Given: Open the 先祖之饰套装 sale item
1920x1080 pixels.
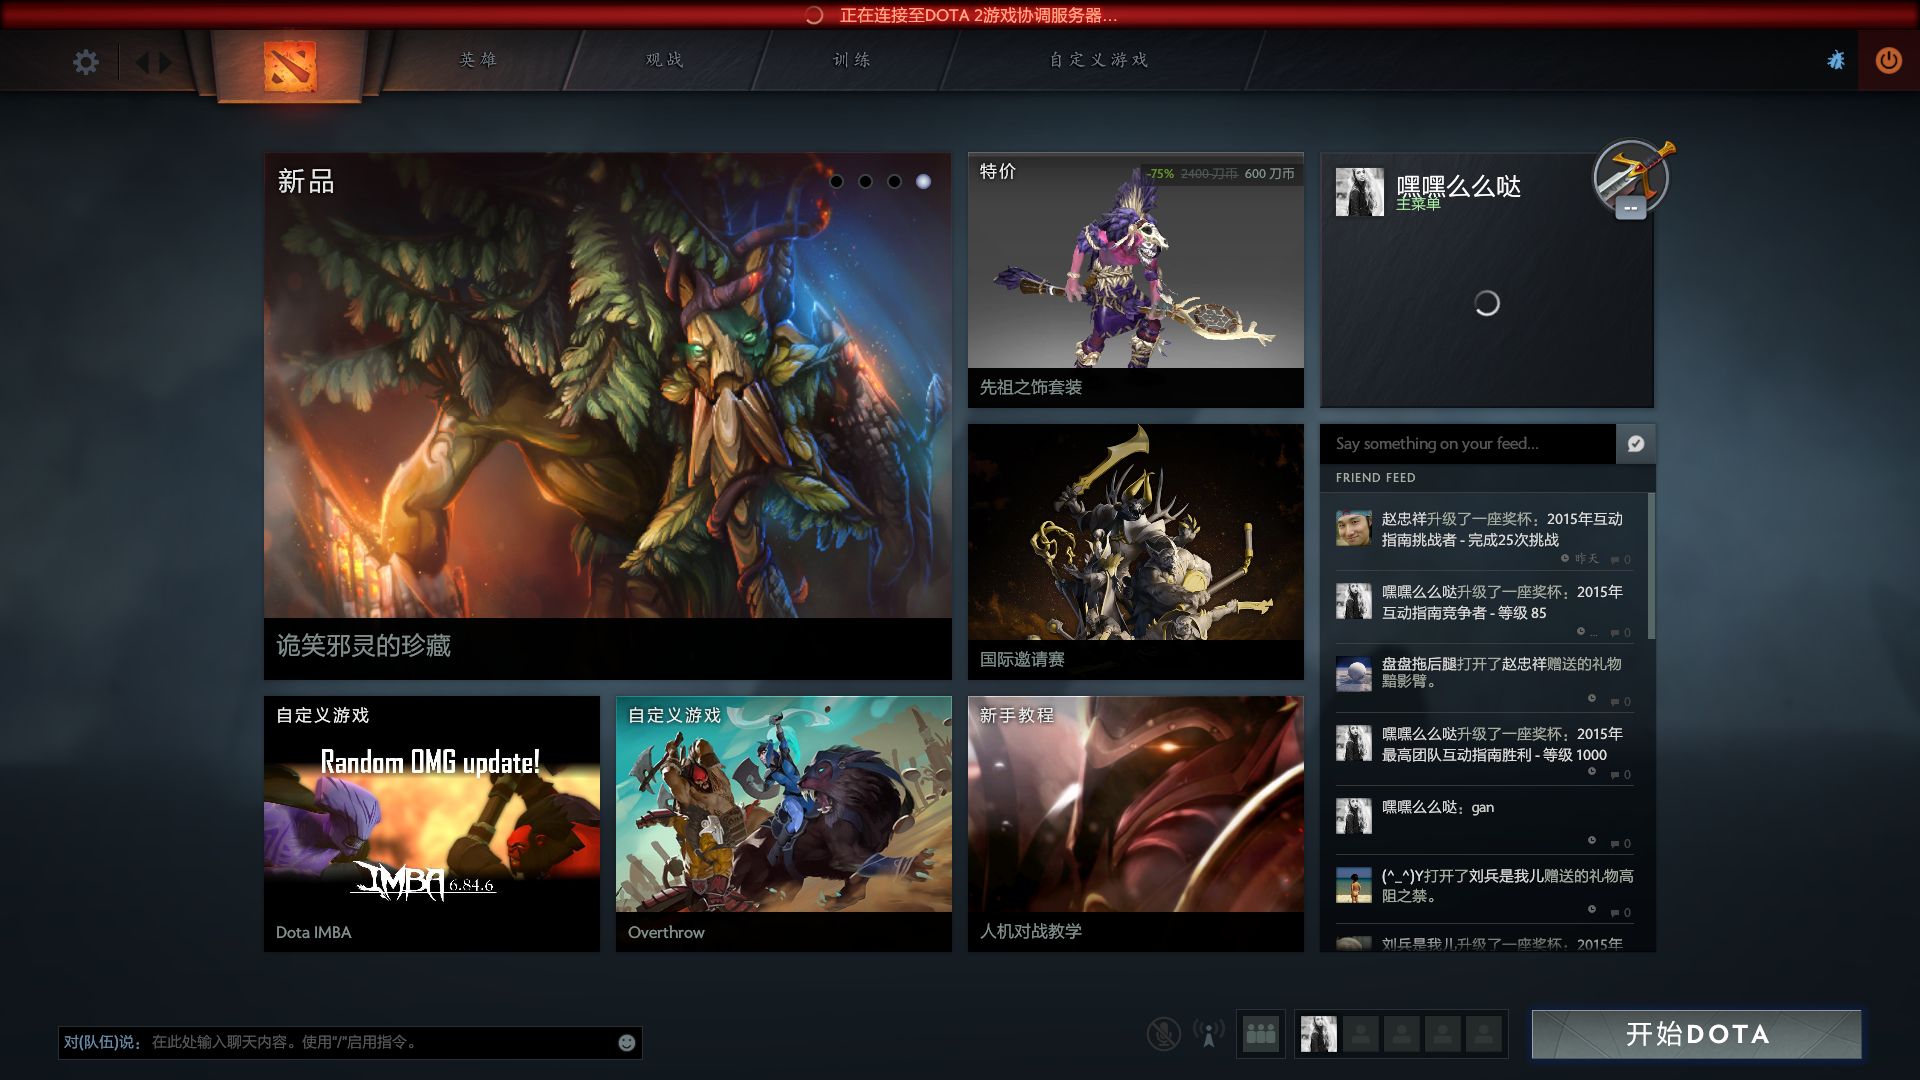Looking at the screenshot, I should pyautogui.click(x=1136, y=280).
